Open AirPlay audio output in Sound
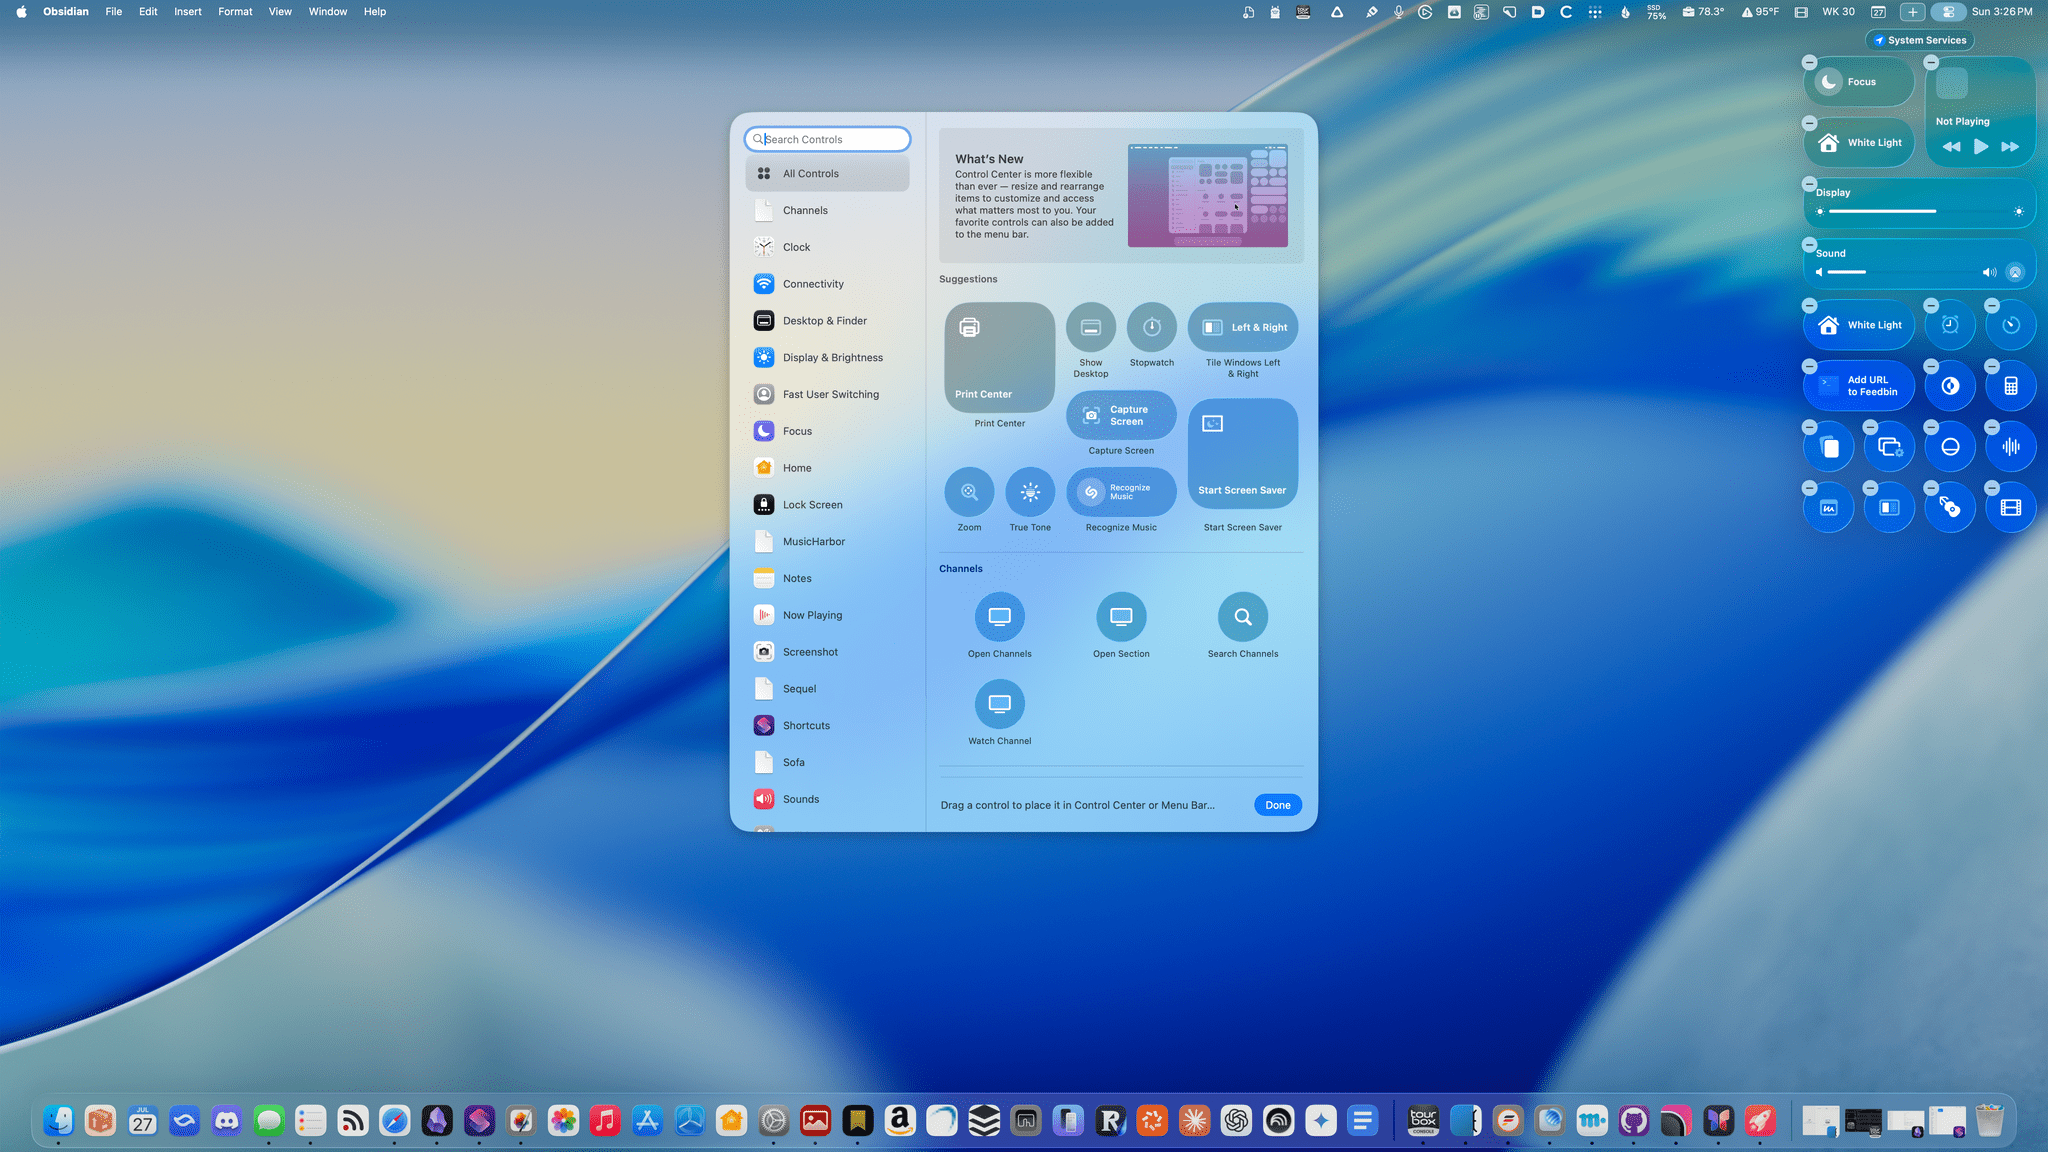2048x1152 pixels. pyautogui.click(x=2015, y=272)
